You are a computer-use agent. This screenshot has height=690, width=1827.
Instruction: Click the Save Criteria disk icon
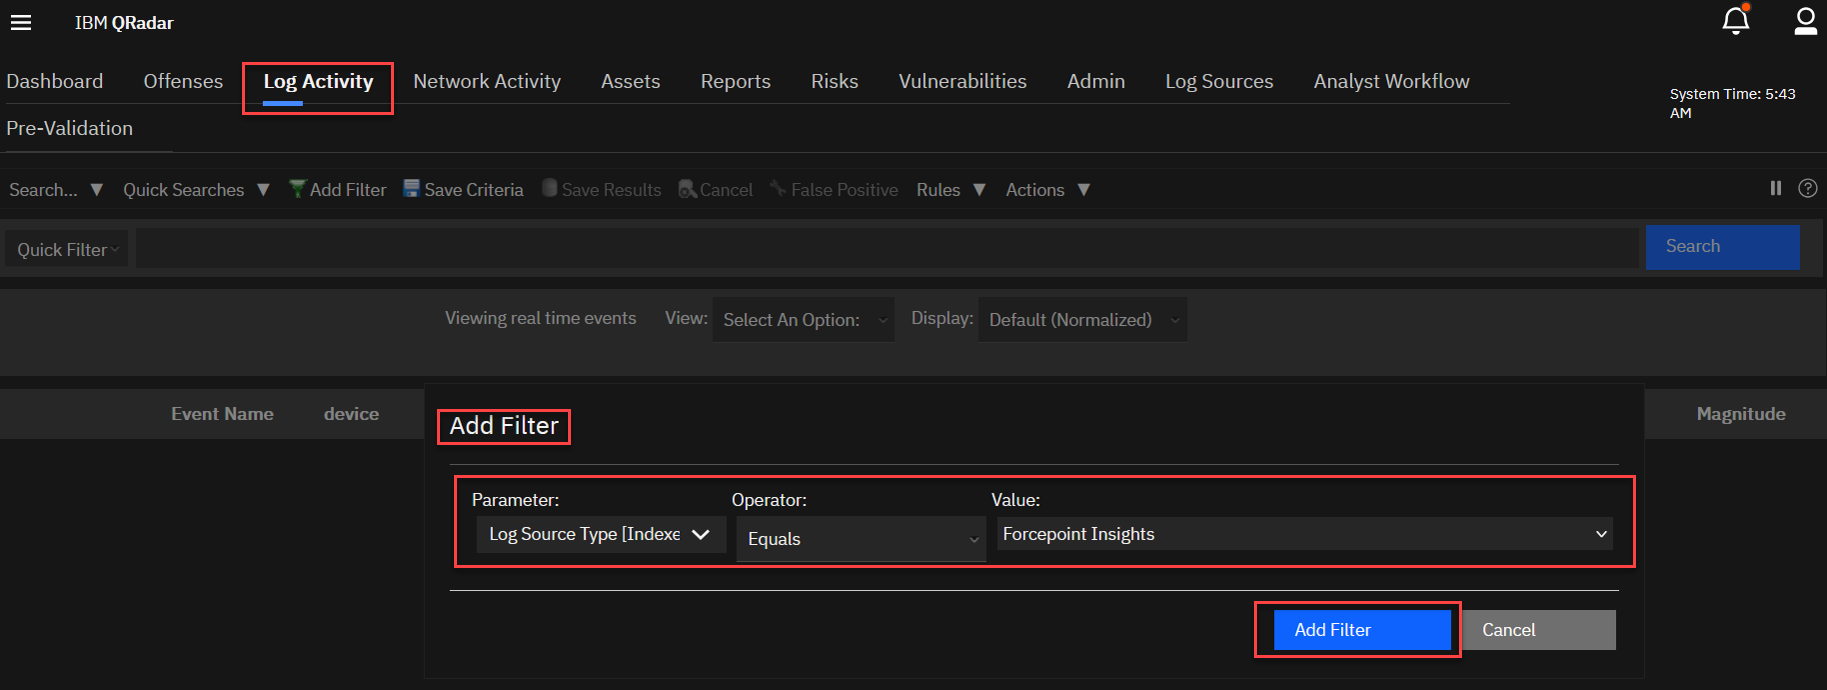(411, 189)
